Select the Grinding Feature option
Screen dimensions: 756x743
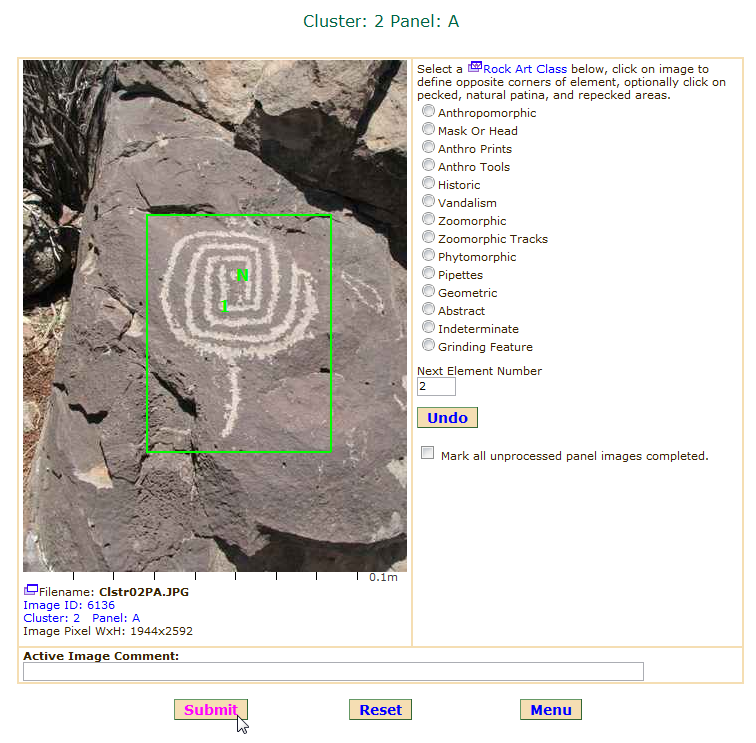click(x=429, y=346)
